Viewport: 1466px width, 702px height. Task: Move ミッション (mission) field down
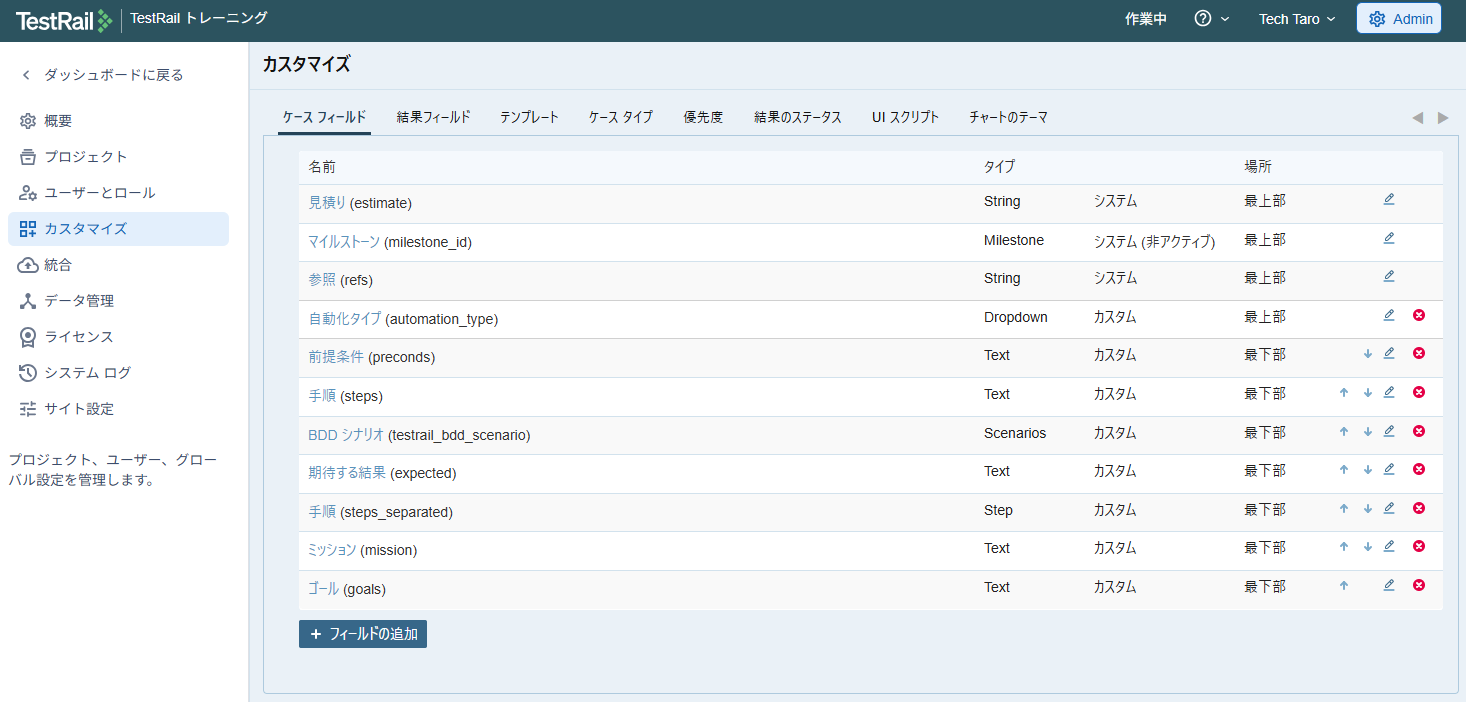coord(1367,547)
